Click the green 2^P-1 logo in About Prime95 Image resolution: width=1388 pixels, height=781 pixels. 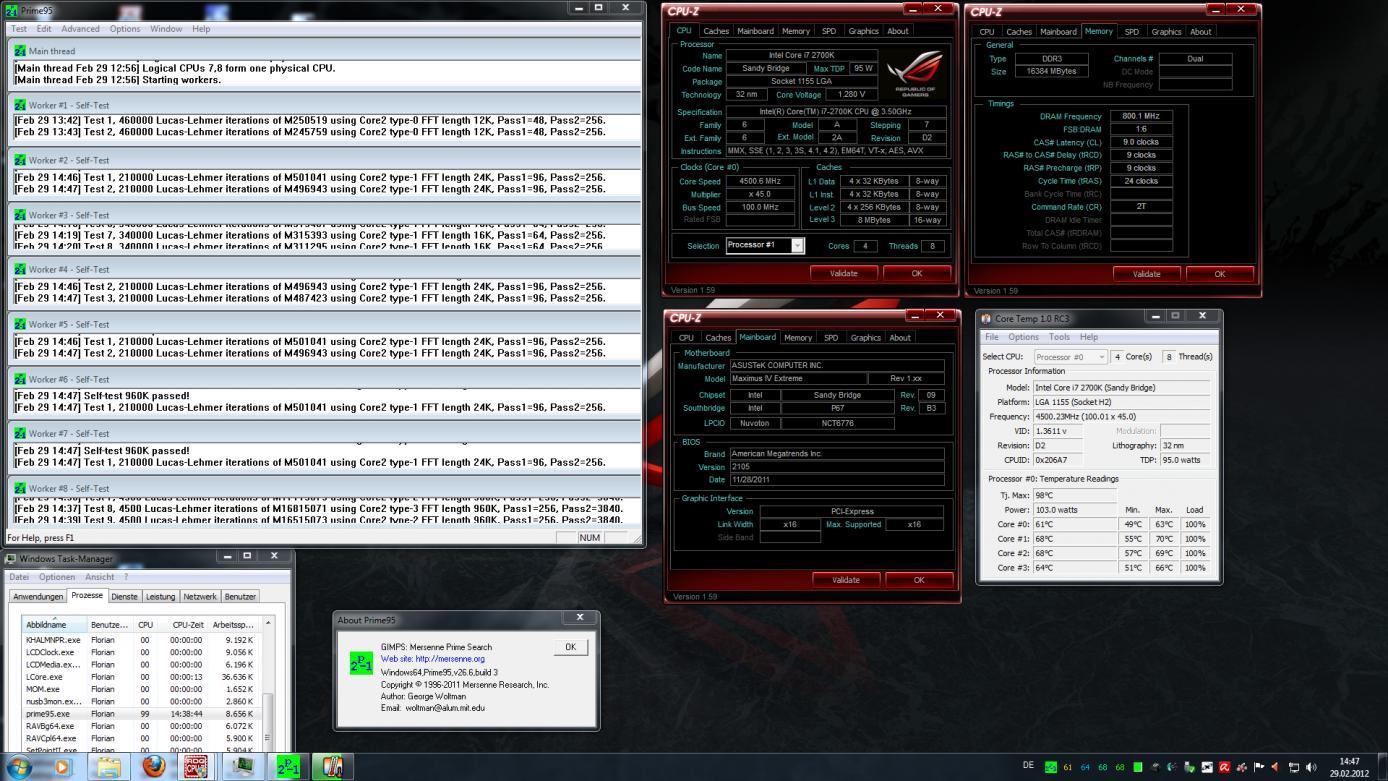point(361,664)
